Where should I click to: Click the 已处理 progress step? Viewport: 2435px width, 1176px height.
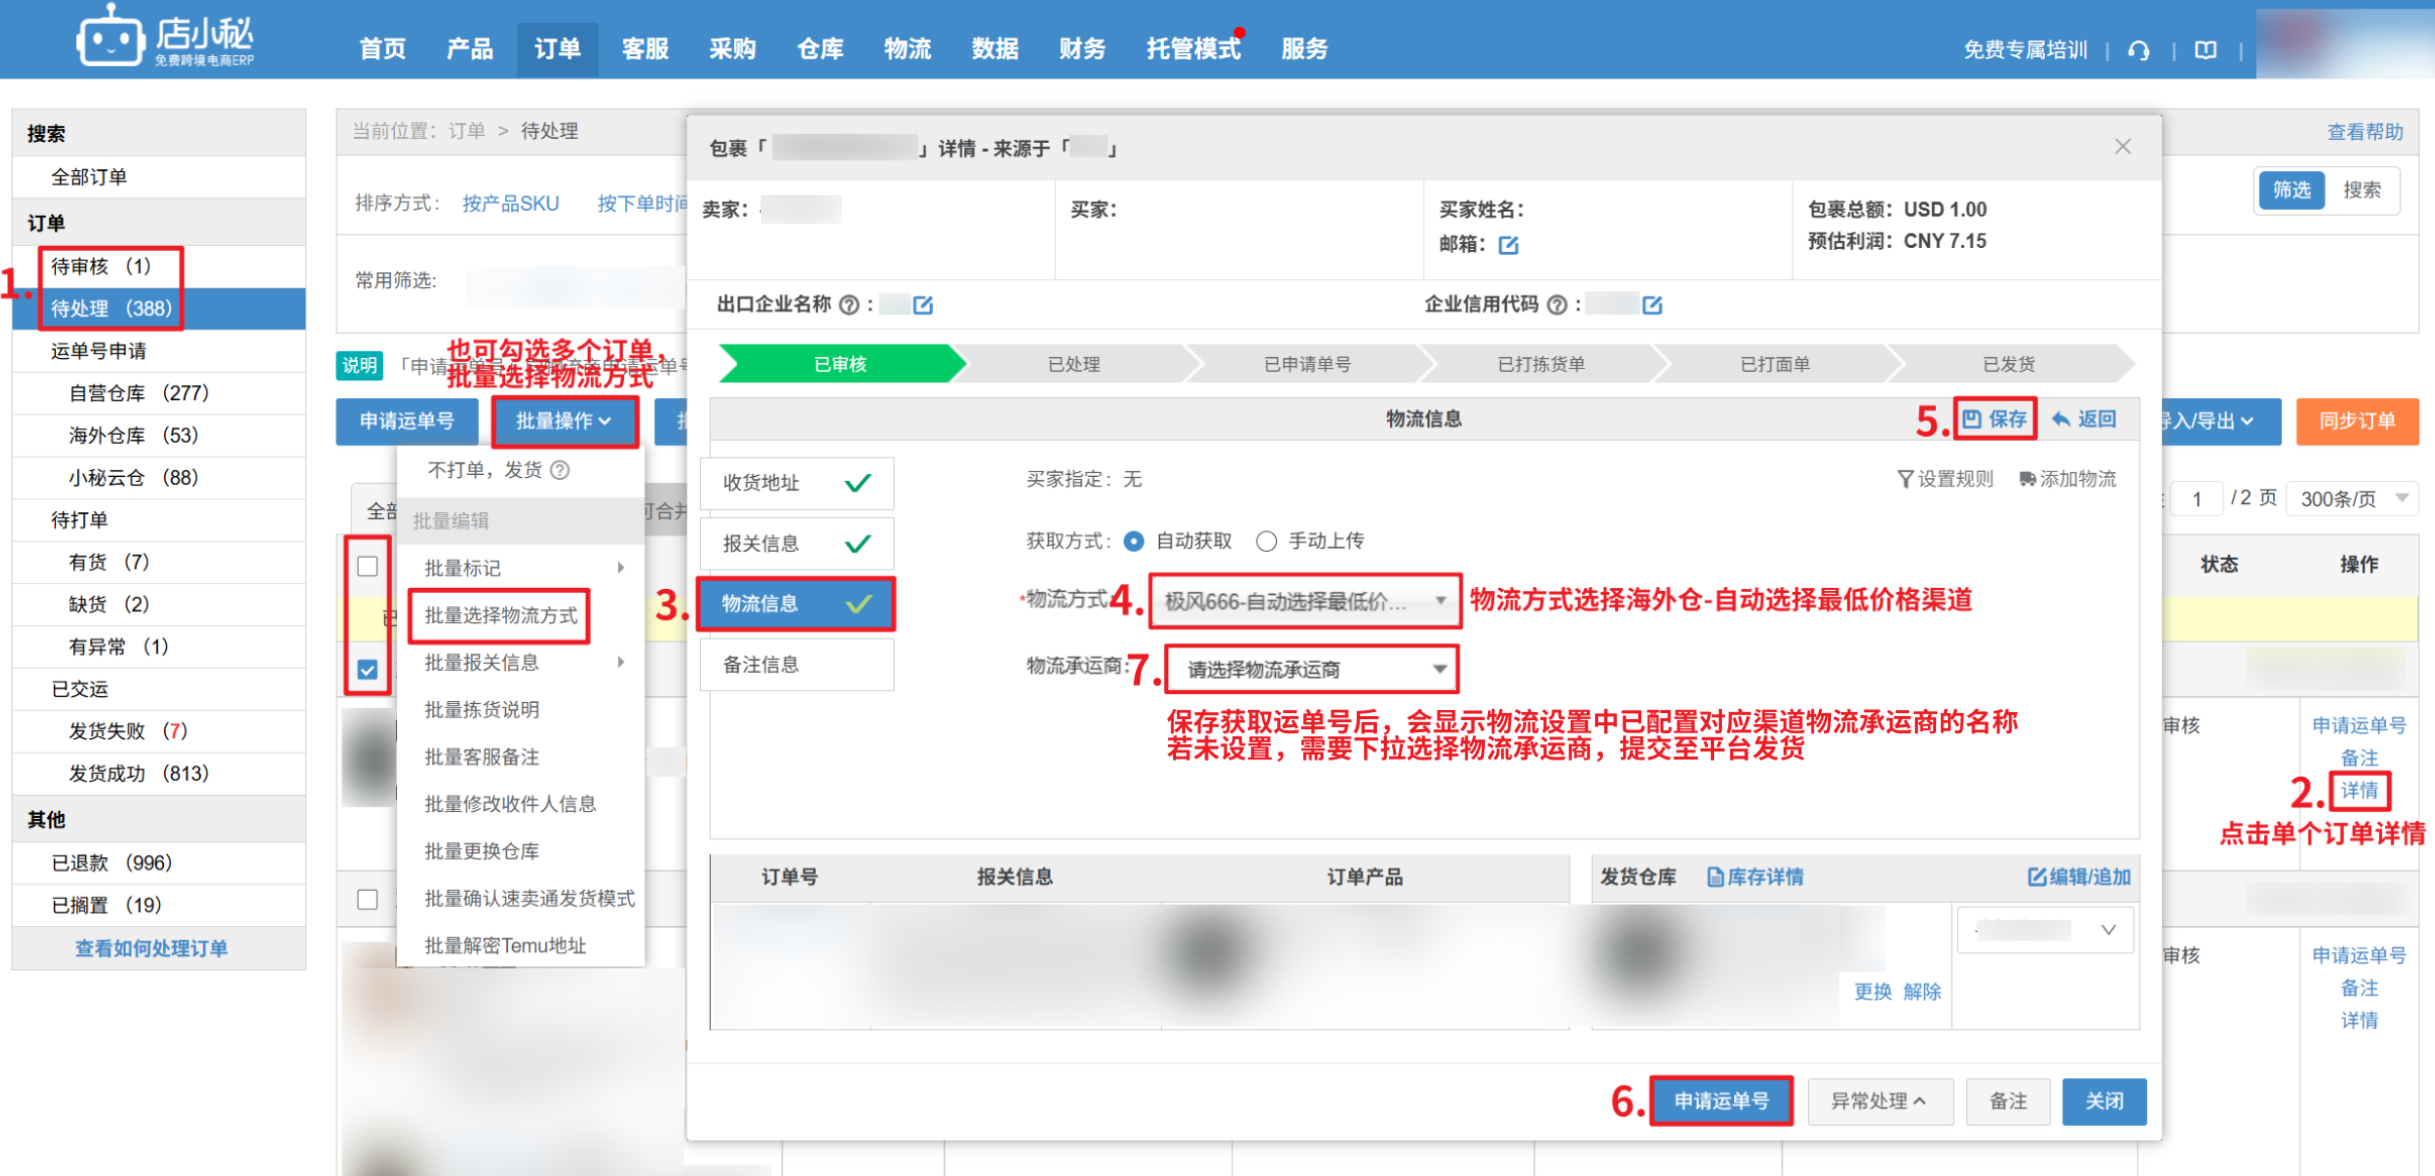(1073, 364)
